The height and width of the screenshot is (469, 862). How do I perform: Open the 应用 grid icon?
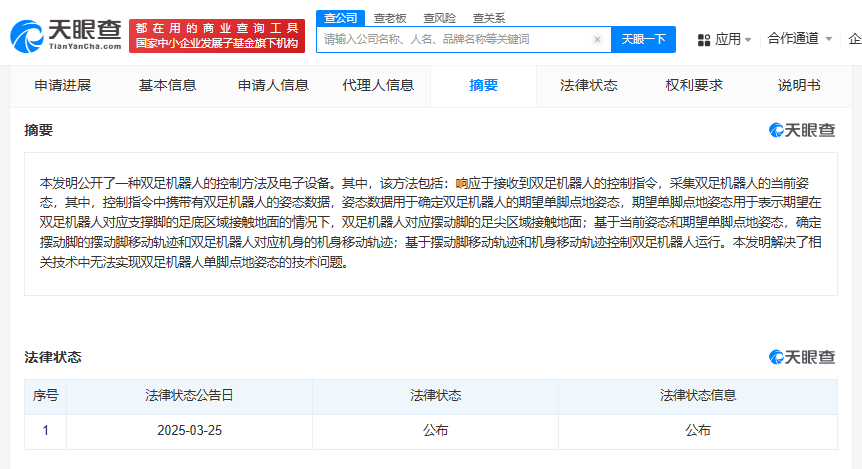pos(704,40)
